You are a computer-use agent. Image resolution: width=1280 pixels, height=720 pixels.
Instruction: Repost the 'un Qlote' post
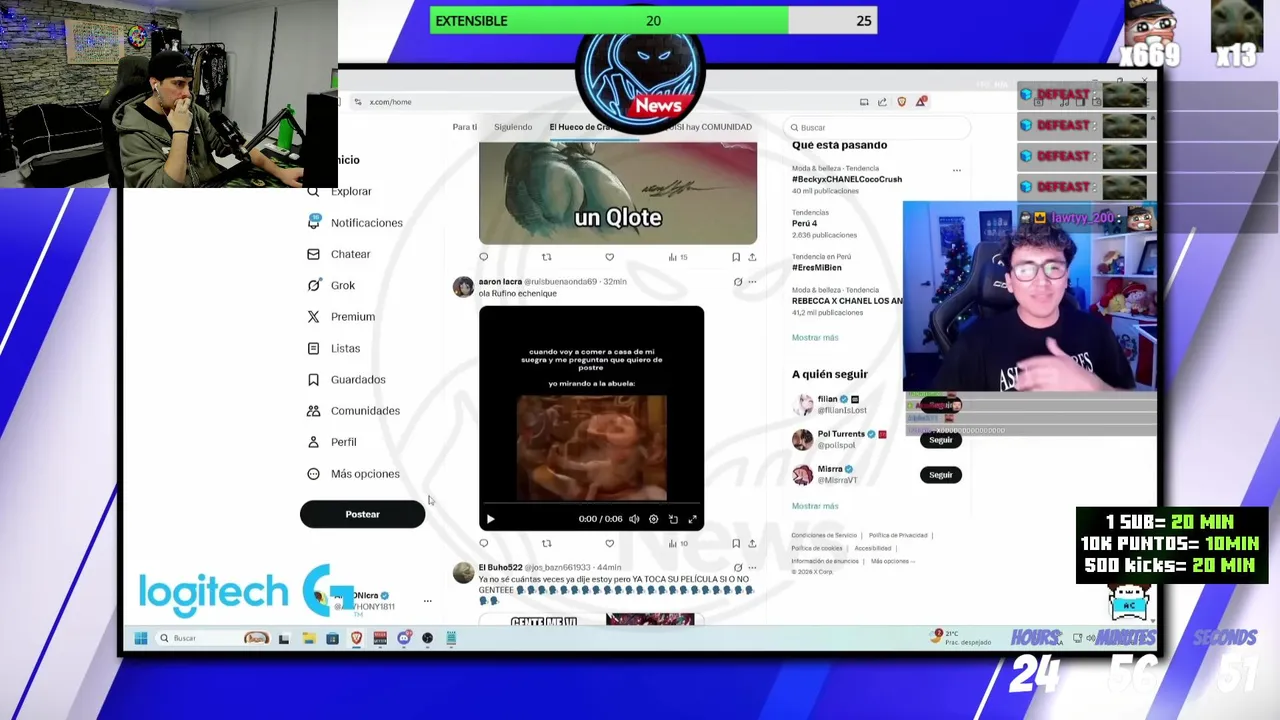pyautogui.click(x=546, y=257)
